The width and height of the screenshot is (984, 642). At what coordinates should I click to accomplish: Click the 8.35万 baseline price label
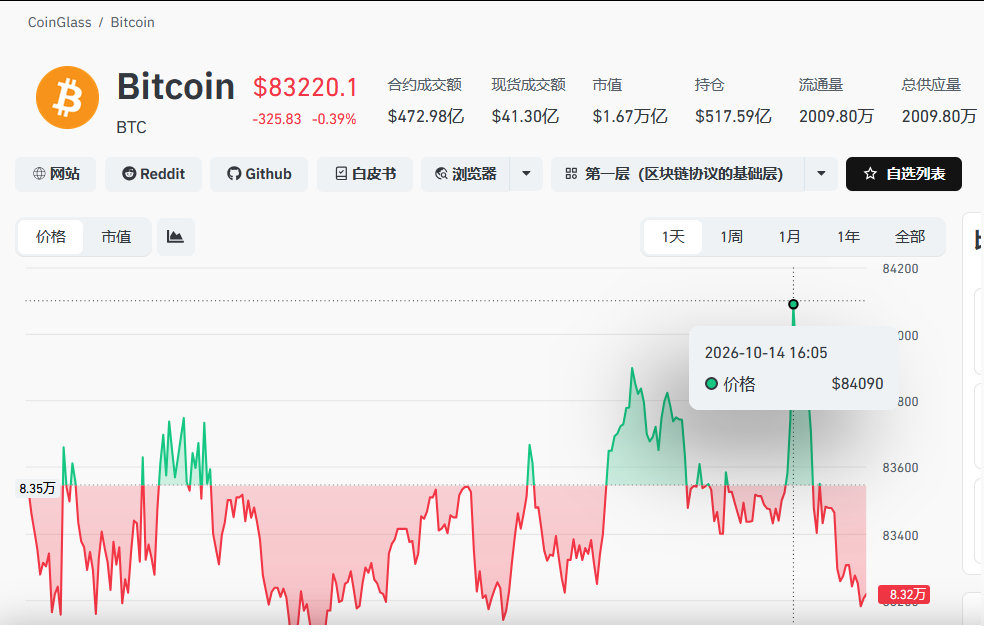pos(37,488)
